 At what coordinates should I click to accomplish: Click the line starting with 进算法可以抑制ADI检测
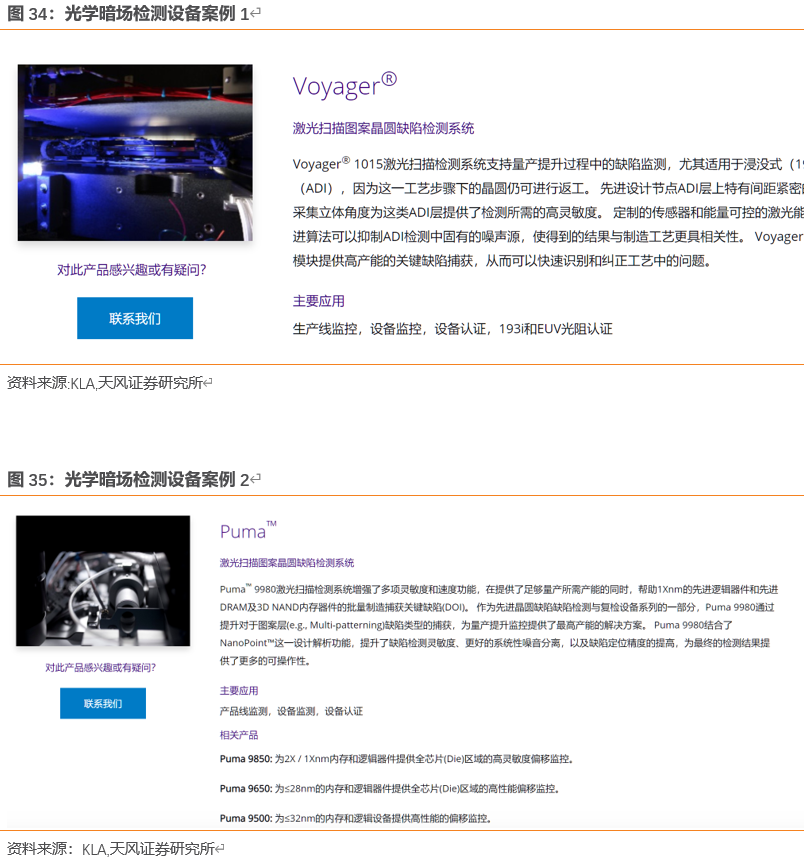[x=548, y=237]
